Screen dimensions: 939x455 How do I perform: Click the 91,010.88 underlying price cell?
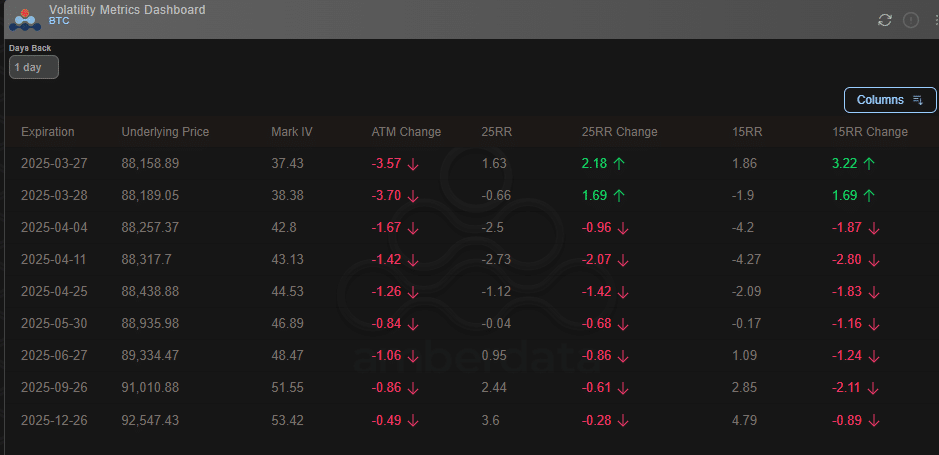click(x=150, y=388)
